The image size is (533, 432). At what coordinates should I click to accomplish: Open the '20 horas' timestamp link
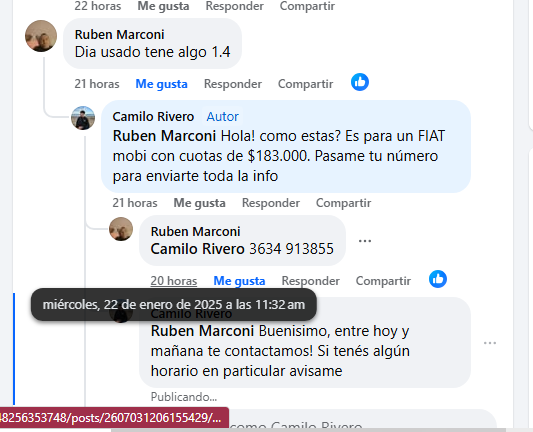174,281
